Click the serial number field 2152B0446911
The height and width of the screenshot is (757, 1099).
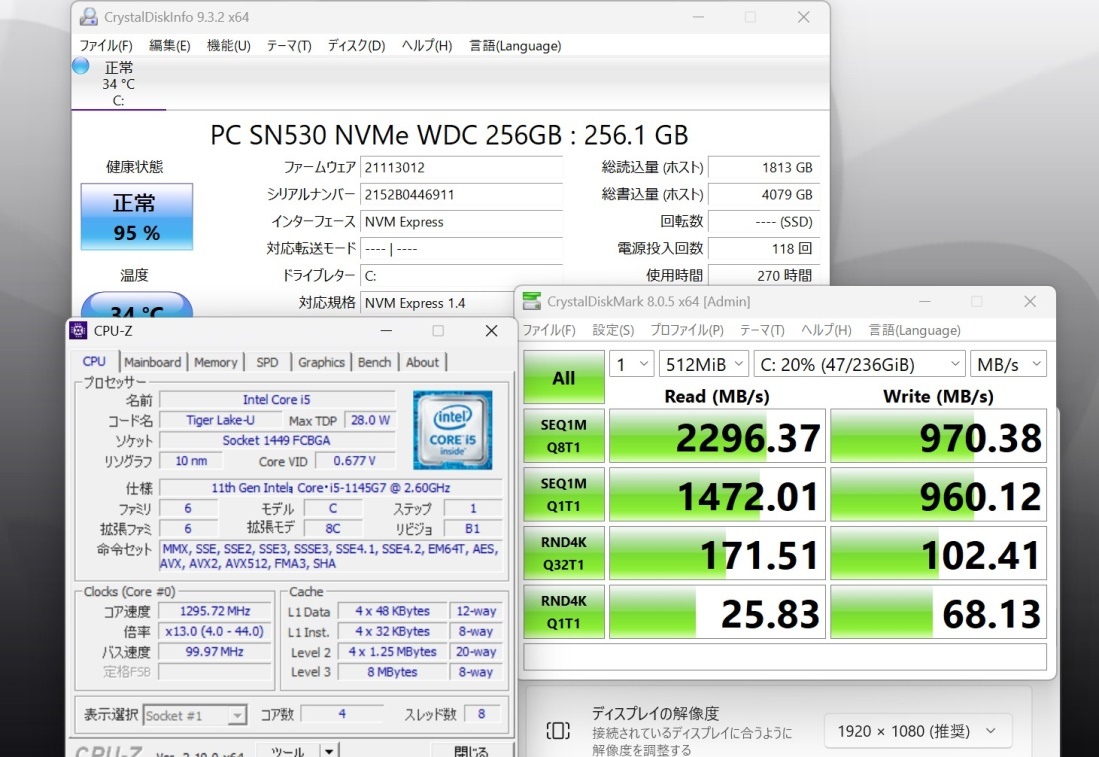(461, 195)
